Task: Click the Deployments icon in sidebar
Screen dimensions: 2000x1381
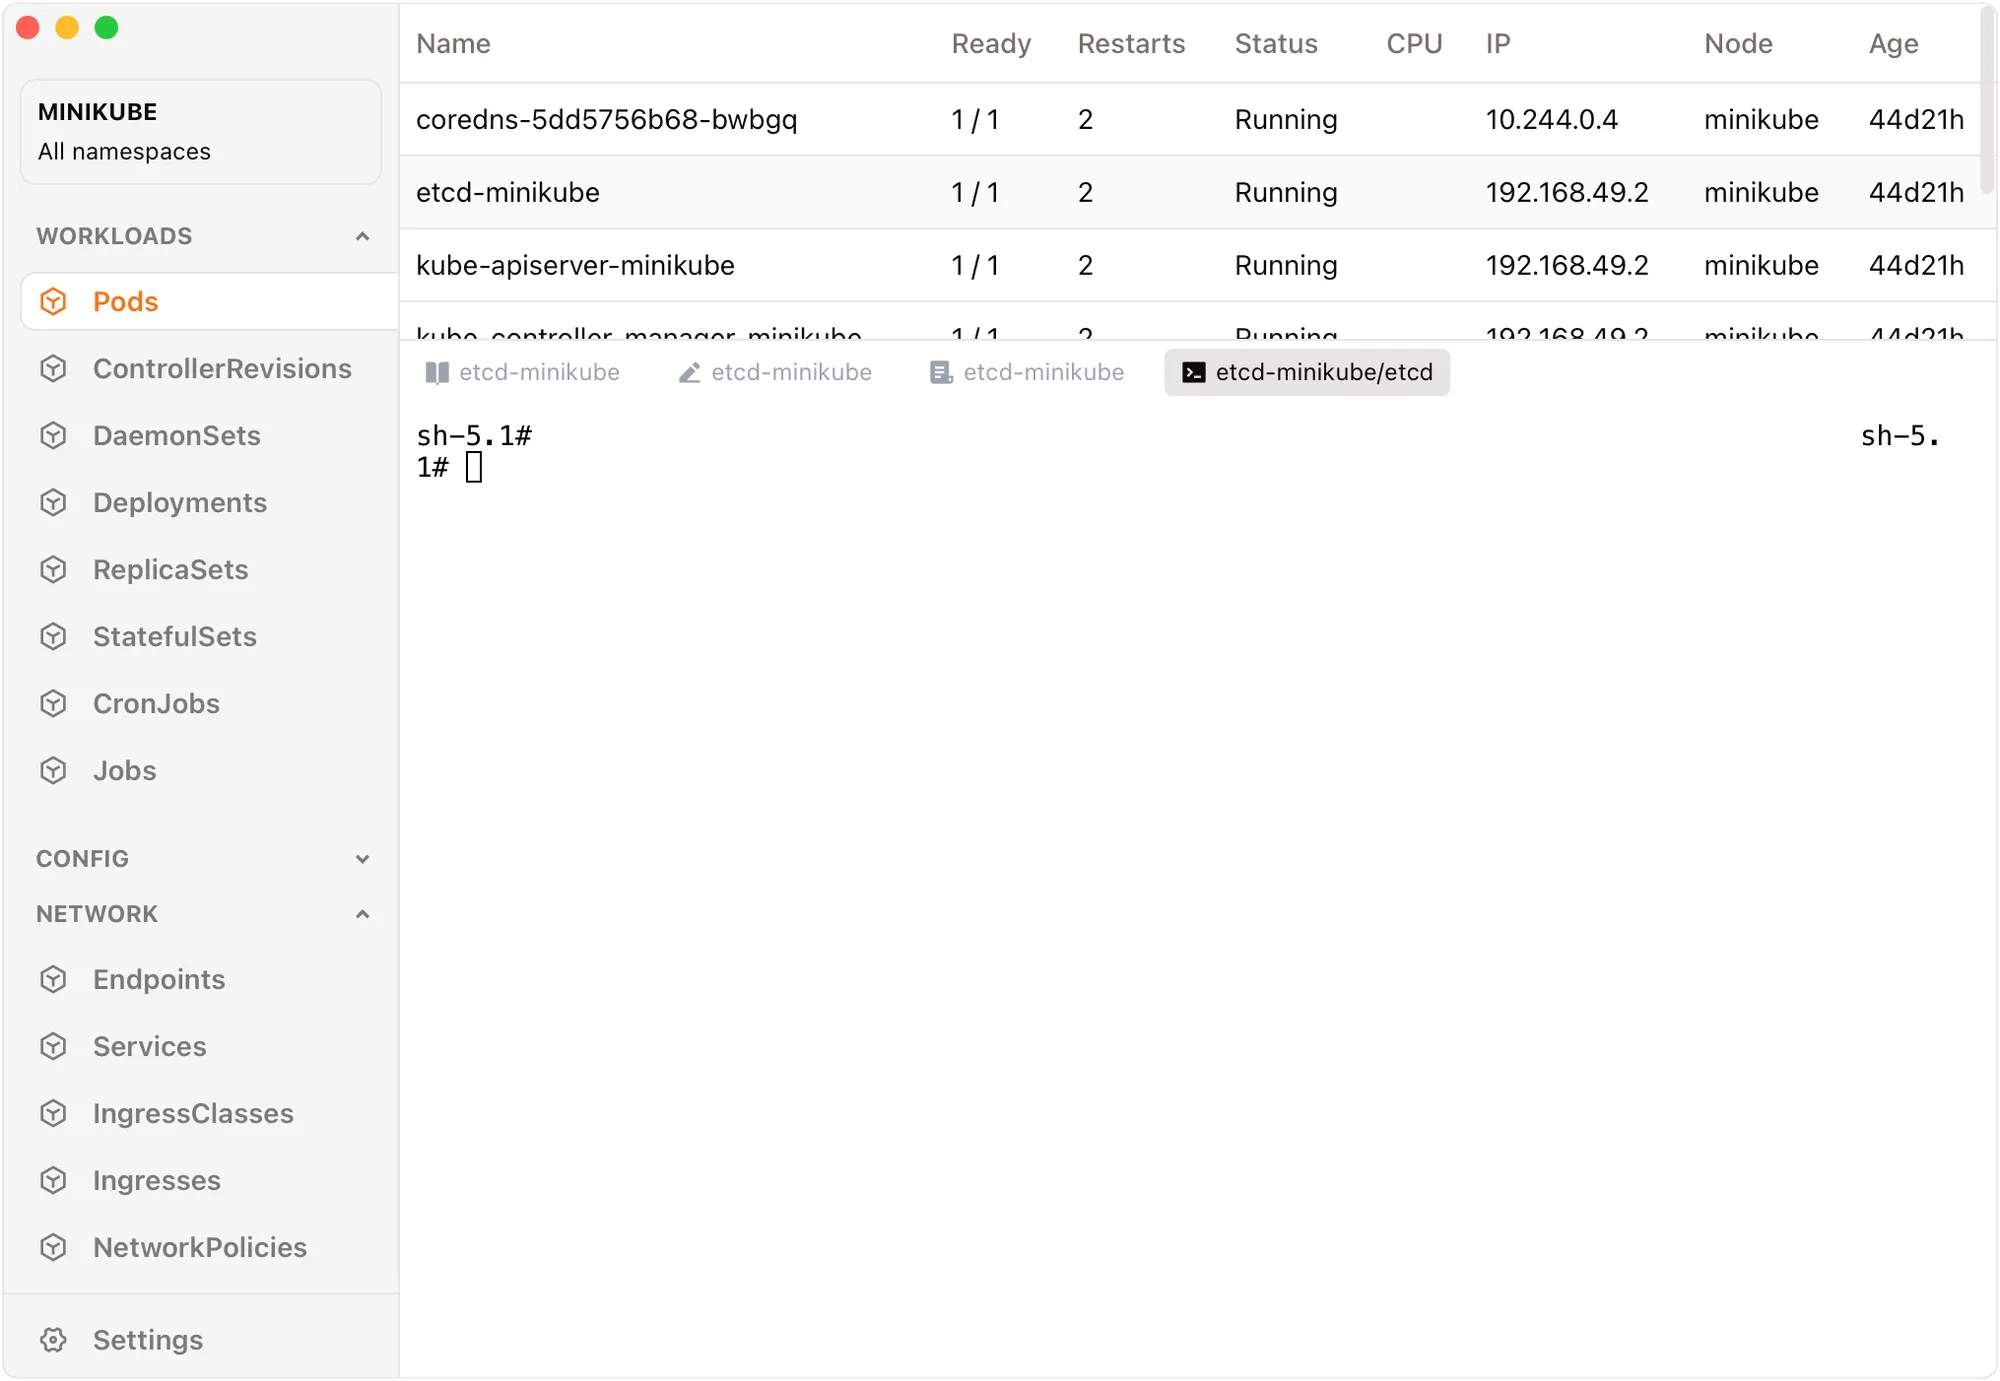Action: (x=55, y=501)
